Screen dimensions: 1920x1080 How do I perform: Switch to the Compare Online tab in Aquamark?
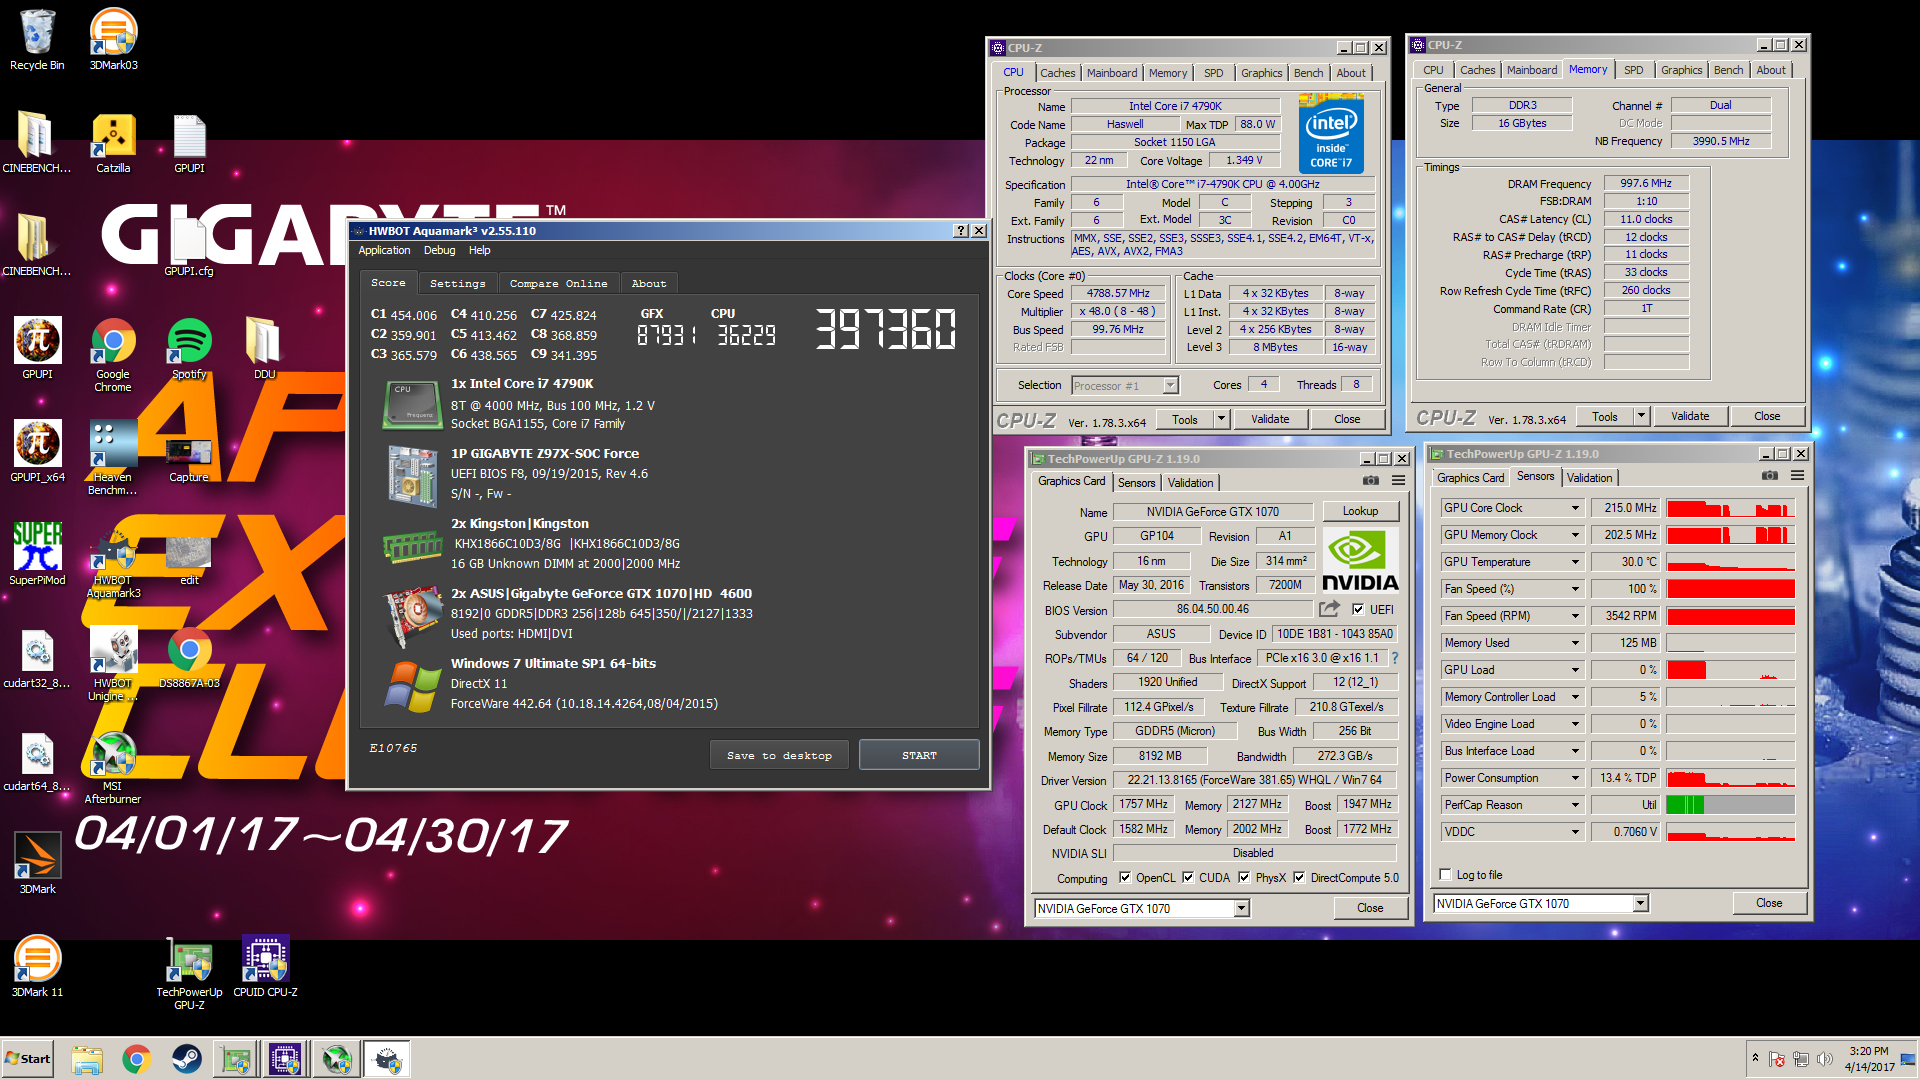pos(558,283)
